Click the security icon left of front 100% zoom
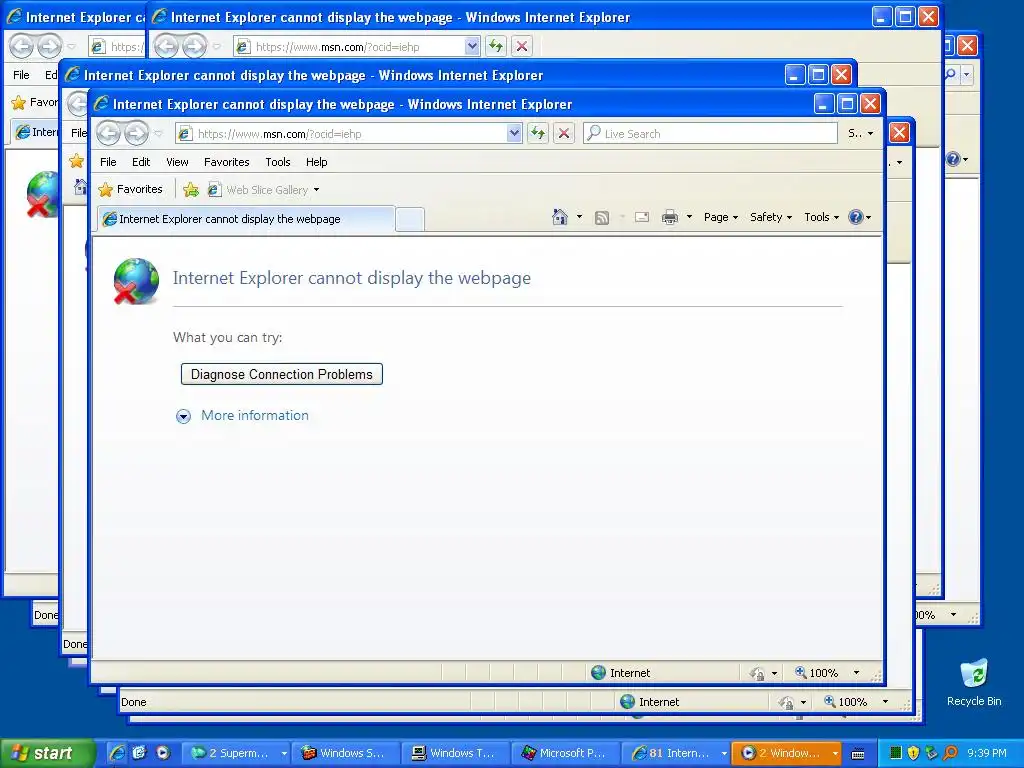Image resolution: width=1024 pixels, height=768 pixels. (757, 673)
